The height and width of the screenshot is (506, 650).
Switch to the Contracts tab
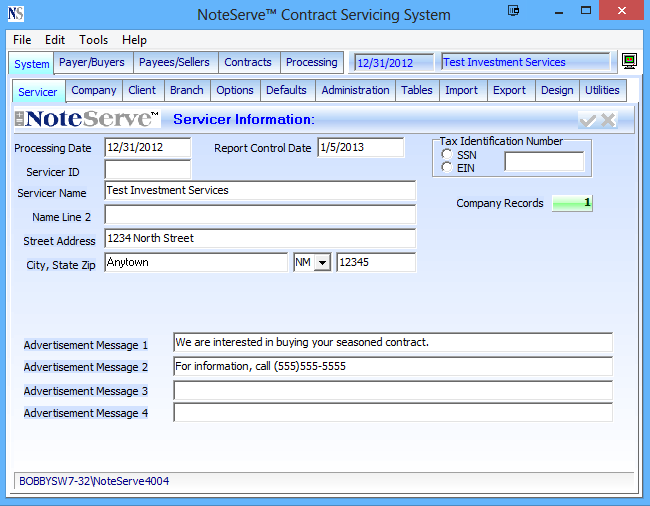[248, 62]
